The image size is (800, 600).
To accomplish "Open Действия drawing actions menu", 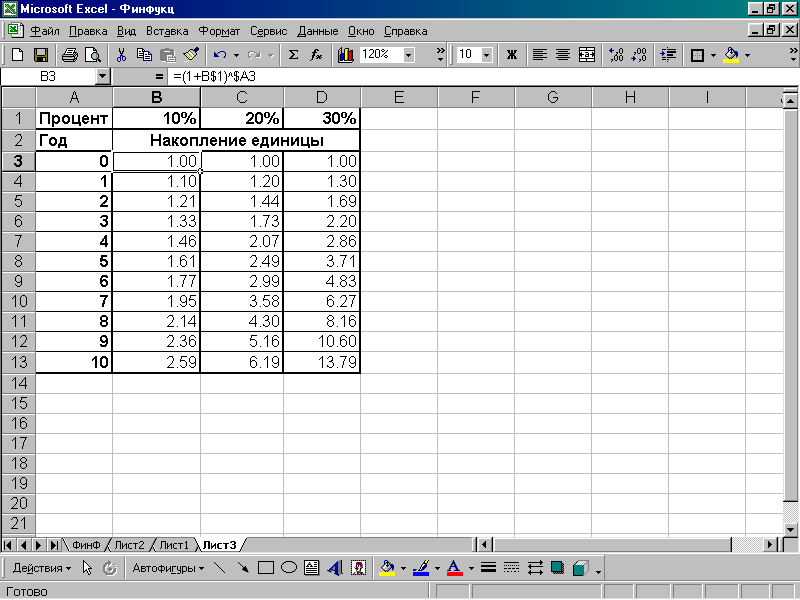I will [x=41, y=568].
